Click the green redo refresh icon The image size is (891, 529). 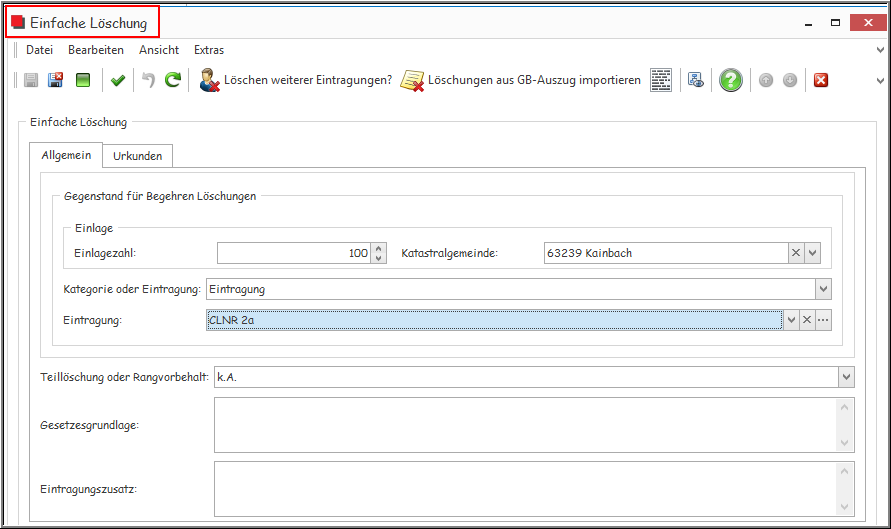[173, 80]
